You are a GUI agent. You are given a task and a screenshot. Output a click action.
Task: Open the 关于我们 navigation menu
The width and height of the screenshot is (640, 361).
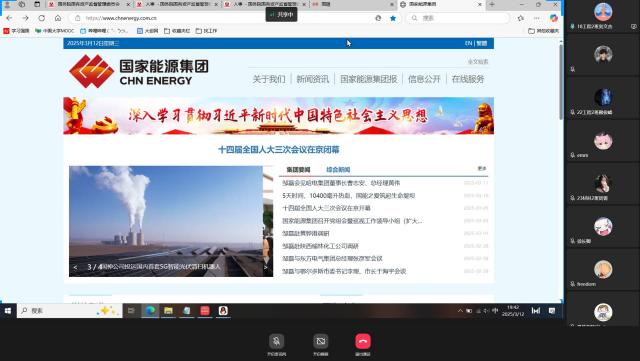269,79
